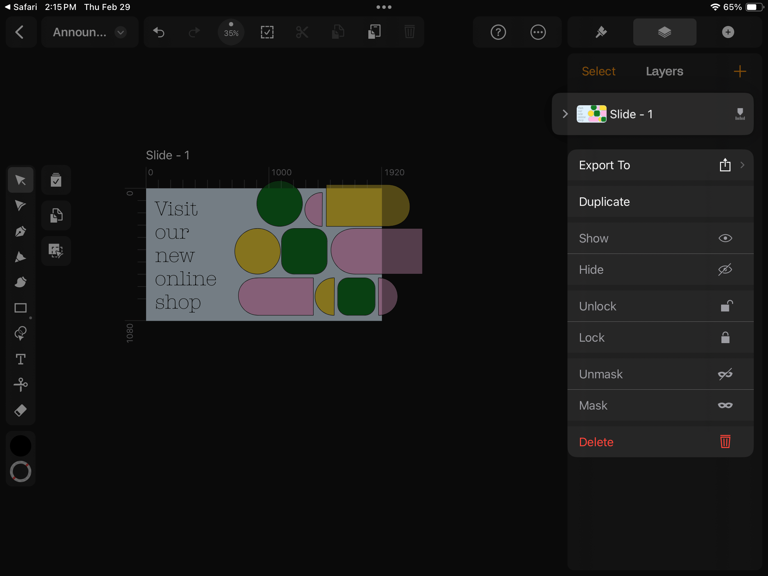Open the black fill color swatch
Viewport: 768px width, 576px height.
21,446
